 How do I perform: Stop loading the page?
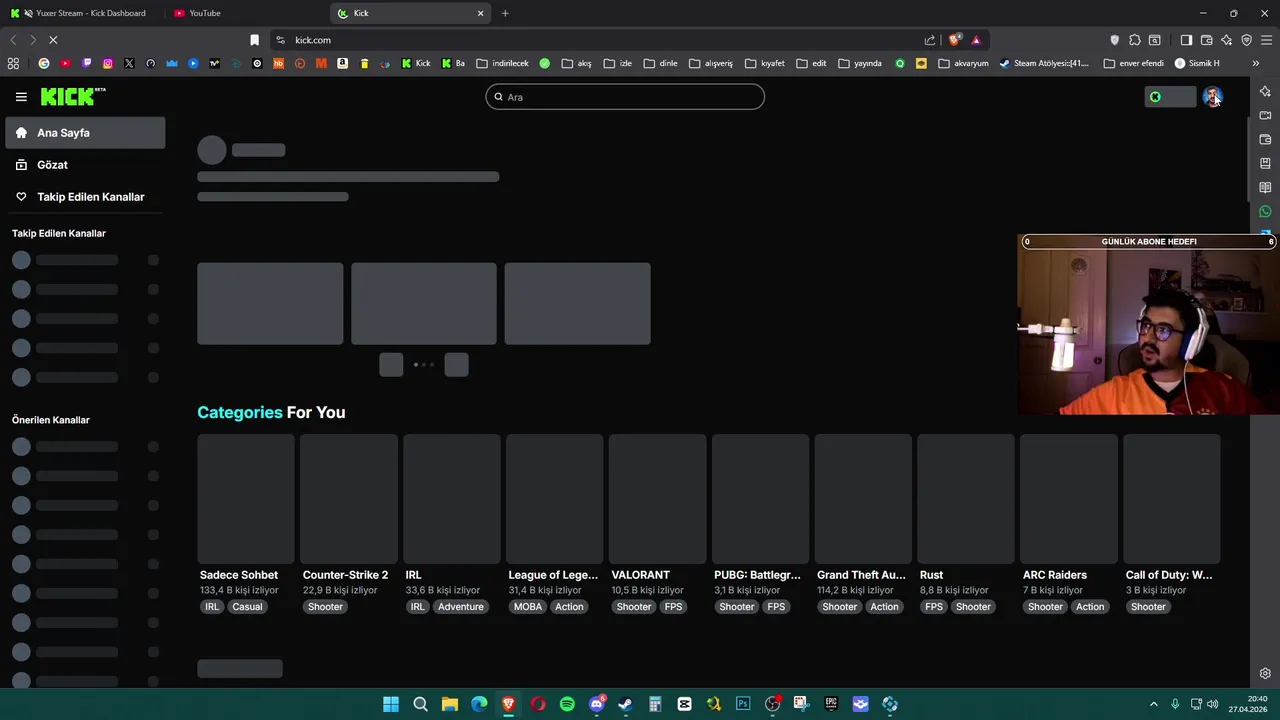point(53,40)
